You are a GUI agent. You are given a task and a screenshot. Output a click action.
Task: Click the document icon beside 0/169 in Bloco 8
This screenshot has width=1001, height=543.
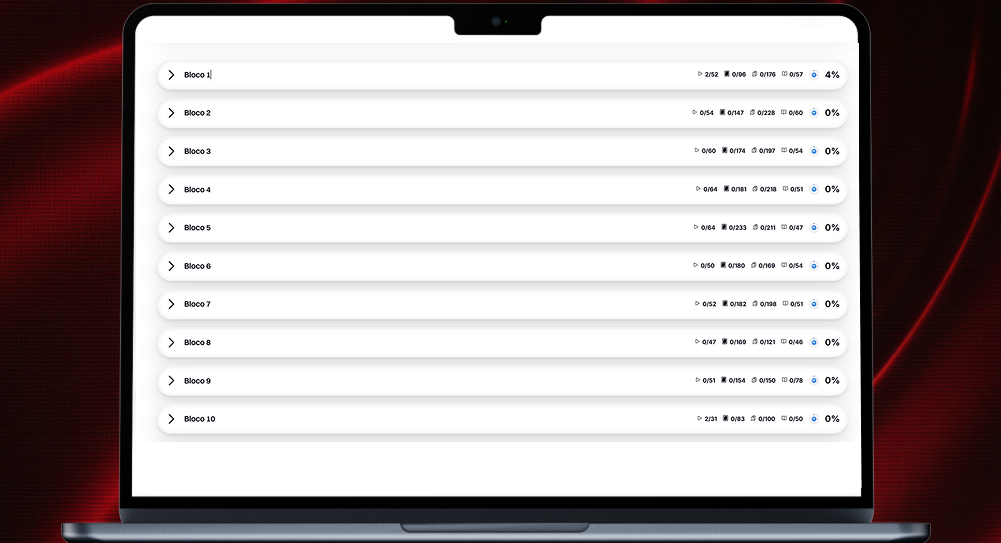point(725,342)
